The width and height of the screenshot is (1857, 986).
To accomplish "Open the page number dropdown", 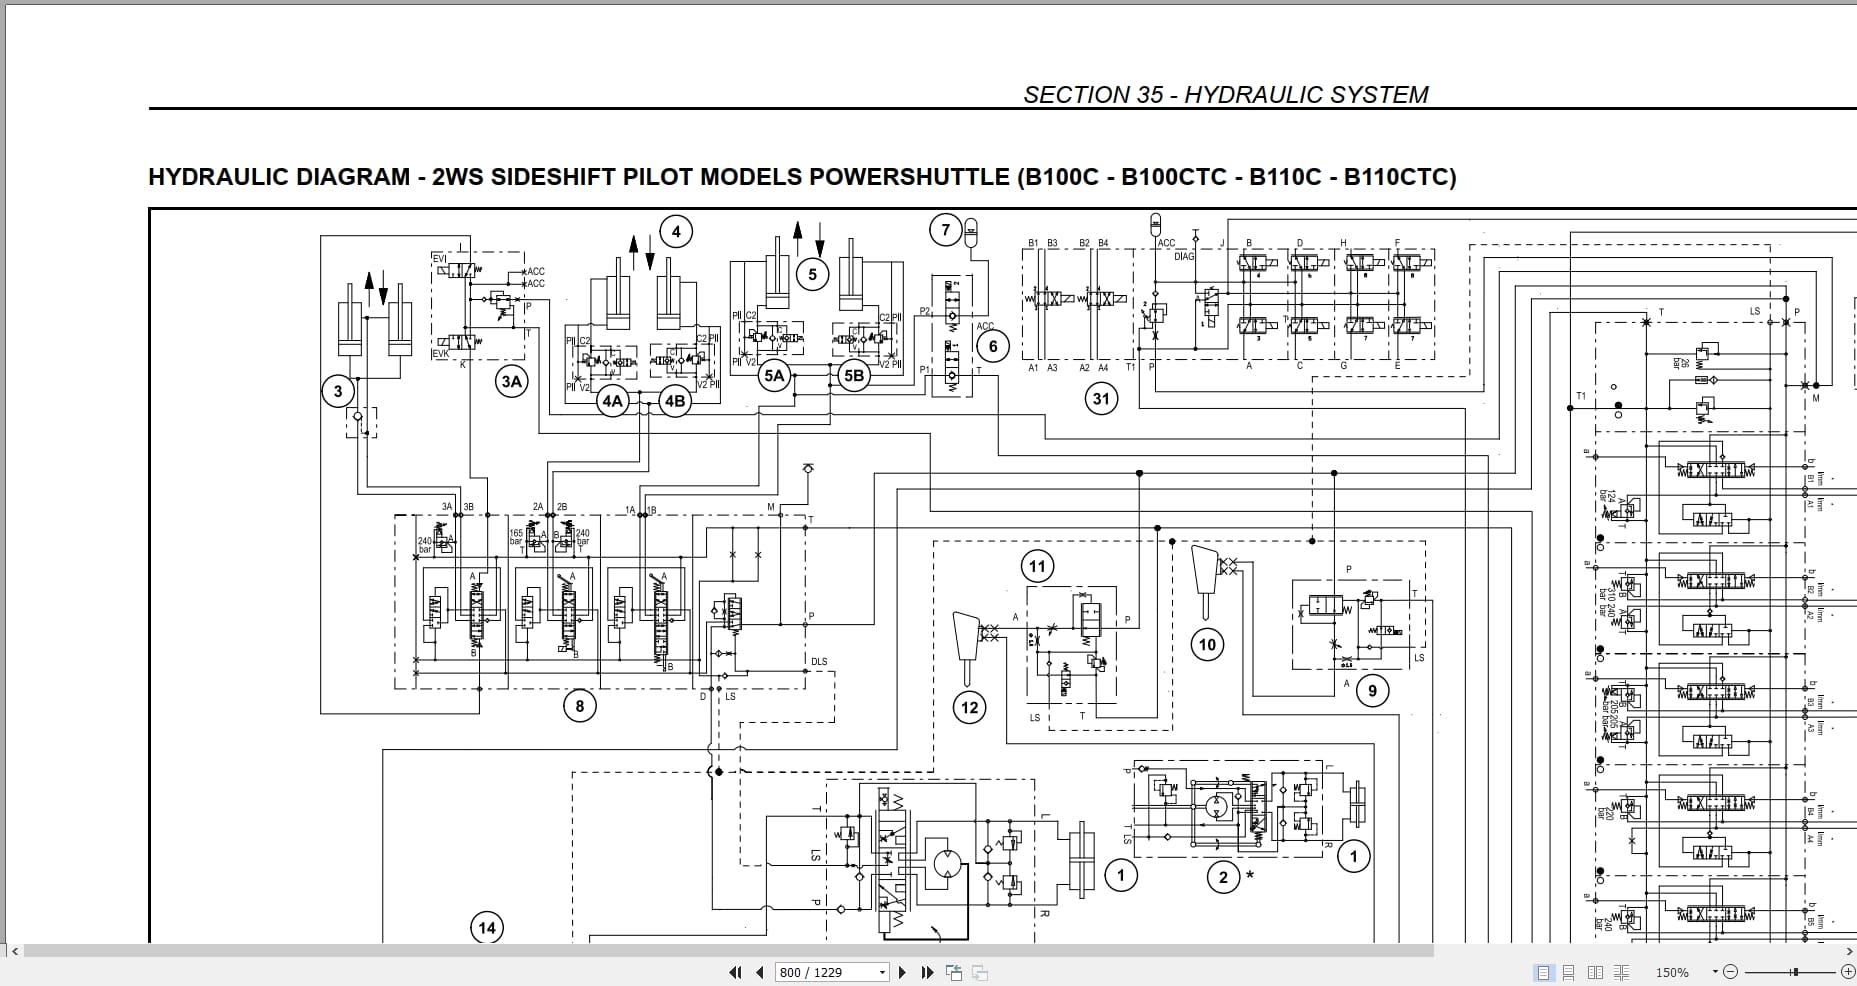I will 882,971.
